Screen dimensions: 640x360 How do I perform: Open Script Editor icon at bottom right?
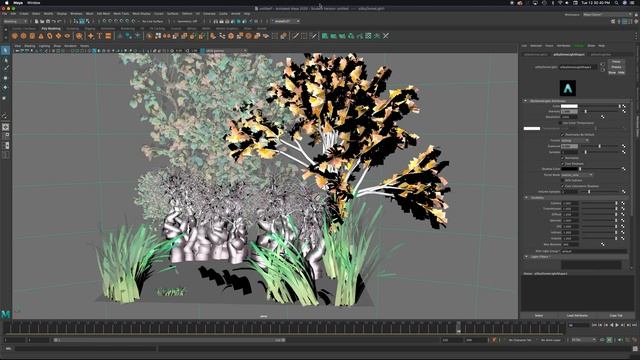tap(635, 349)
